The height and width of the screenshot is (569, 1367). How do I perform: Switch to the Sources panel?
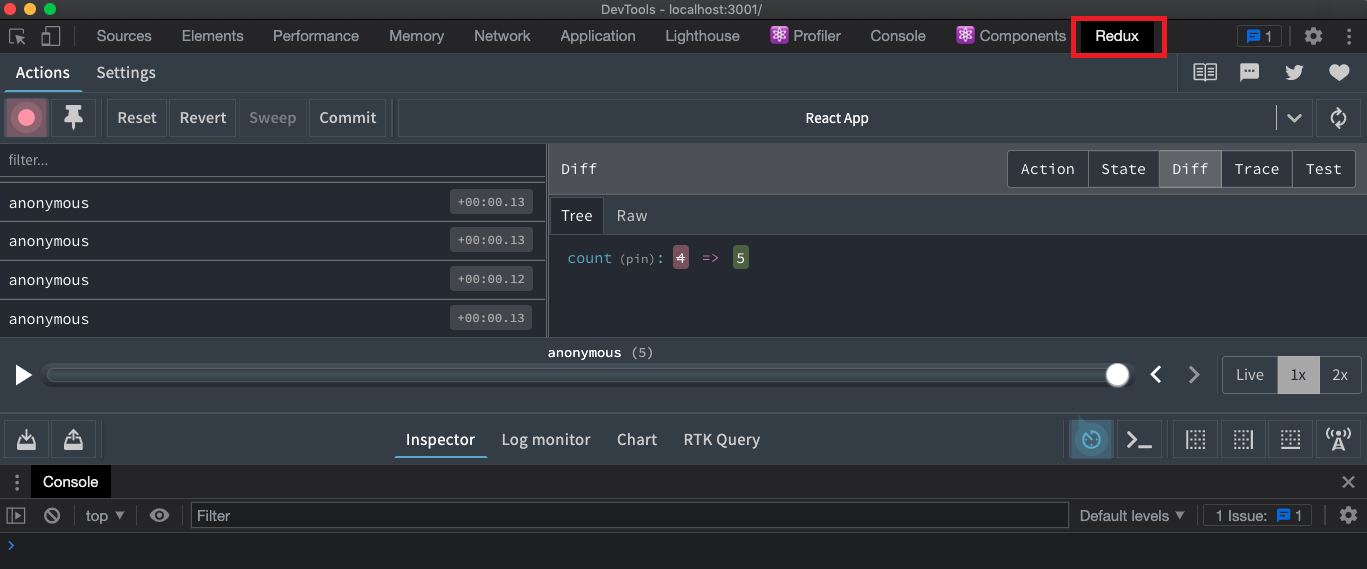point(124,36)
